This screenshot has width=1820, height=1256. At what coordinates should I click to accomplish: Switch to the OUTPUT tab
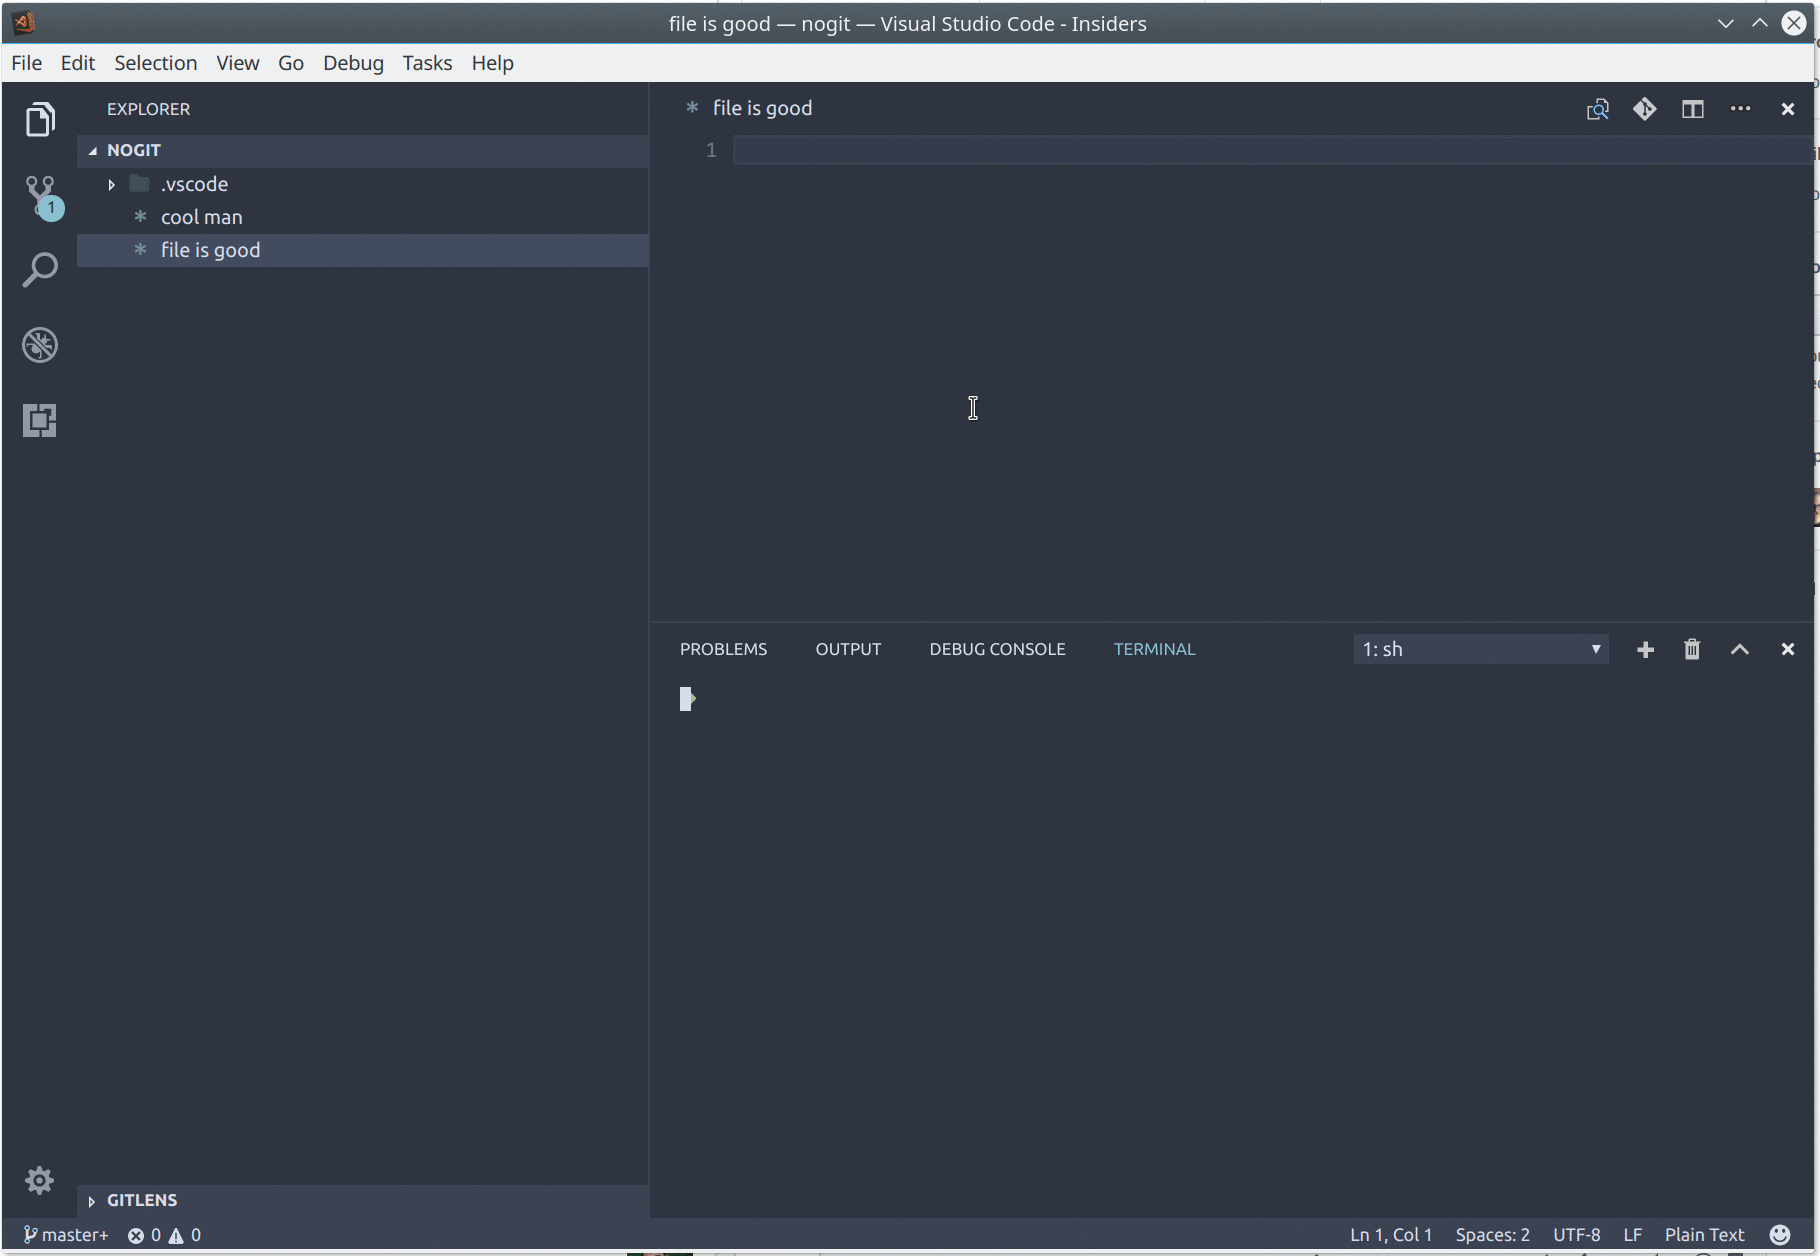pyautogui.click(x=848, y=649)
